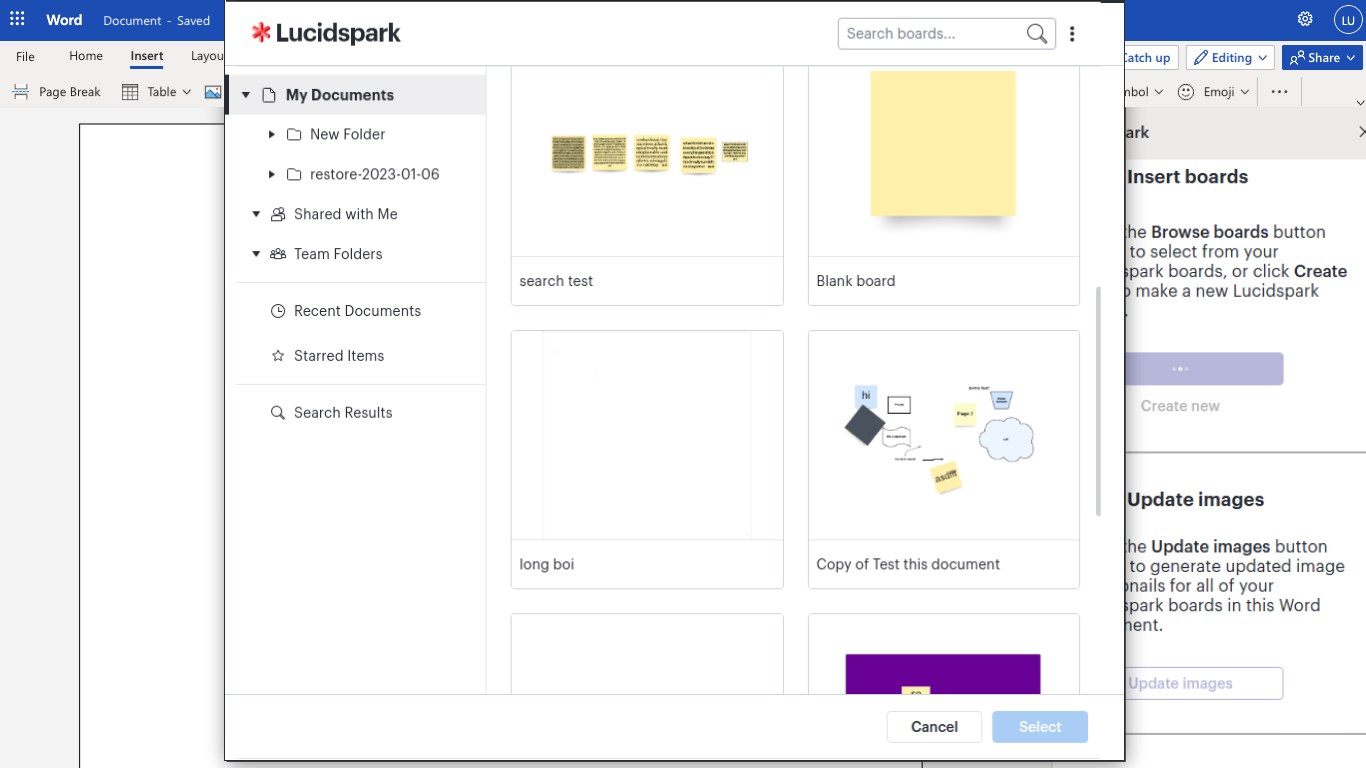Screen dimensions: 1366x768
Task: Switch to the Home ribbon tab
Action: click(86, 56)
